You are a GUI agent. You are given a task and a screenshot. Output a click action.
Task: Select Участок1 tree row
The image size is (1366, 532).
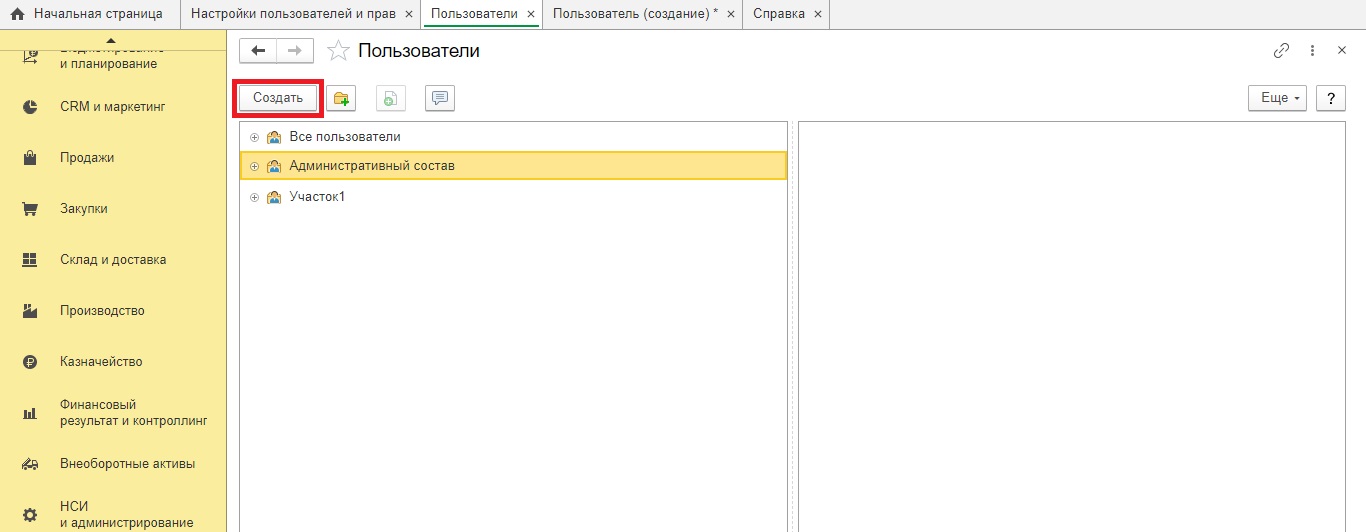[x=513, y=197]
